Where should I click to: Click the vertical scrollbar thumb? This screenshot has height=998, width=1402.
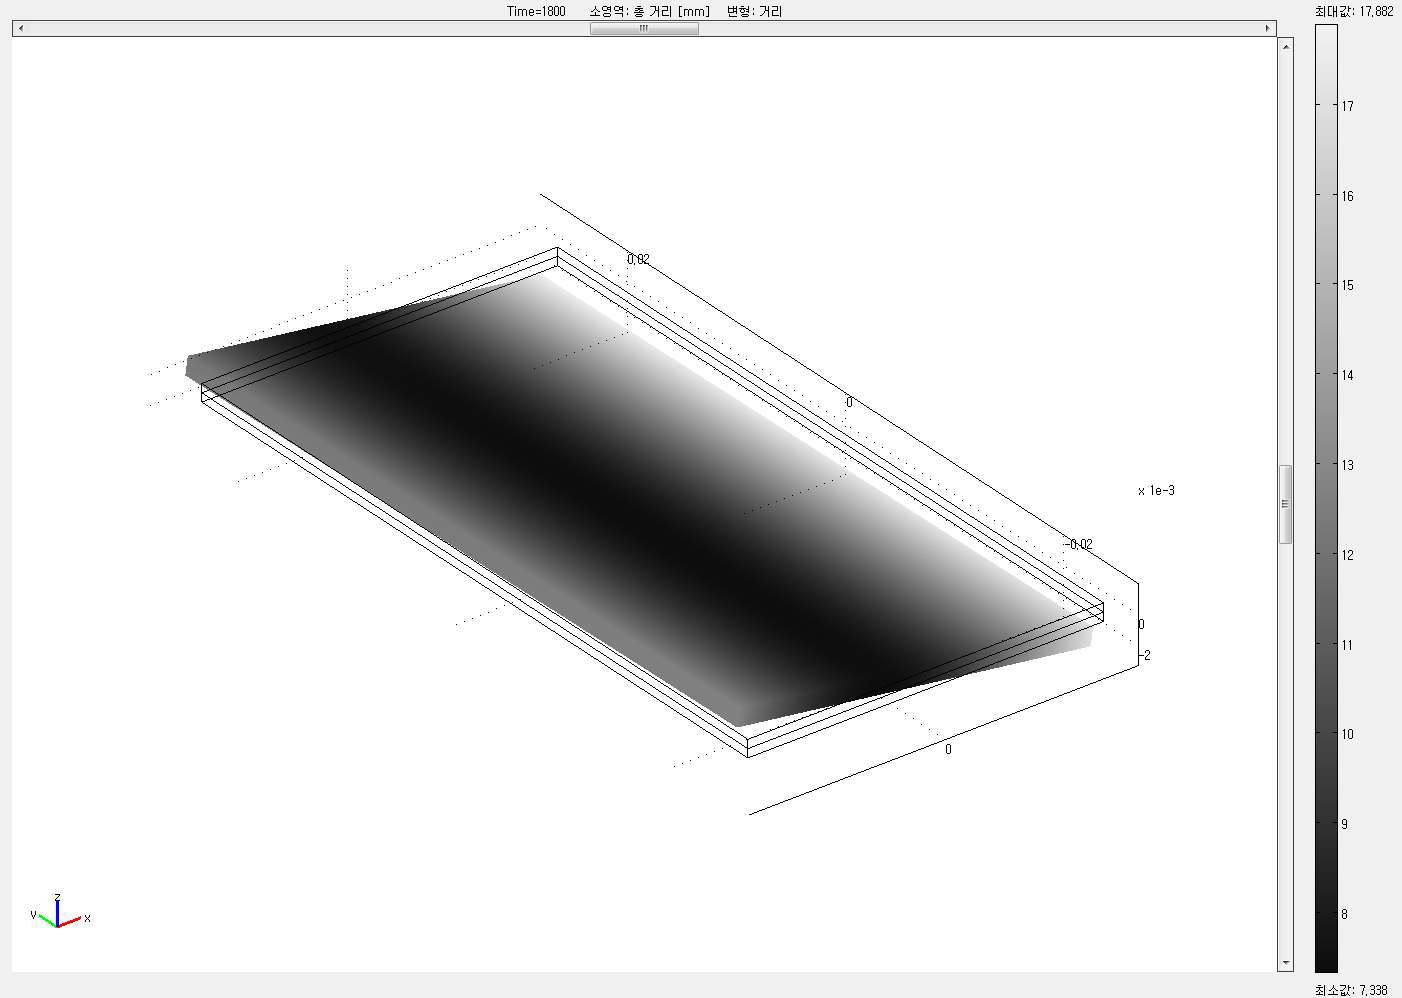pyautogui.click(x=1285, y=504)
